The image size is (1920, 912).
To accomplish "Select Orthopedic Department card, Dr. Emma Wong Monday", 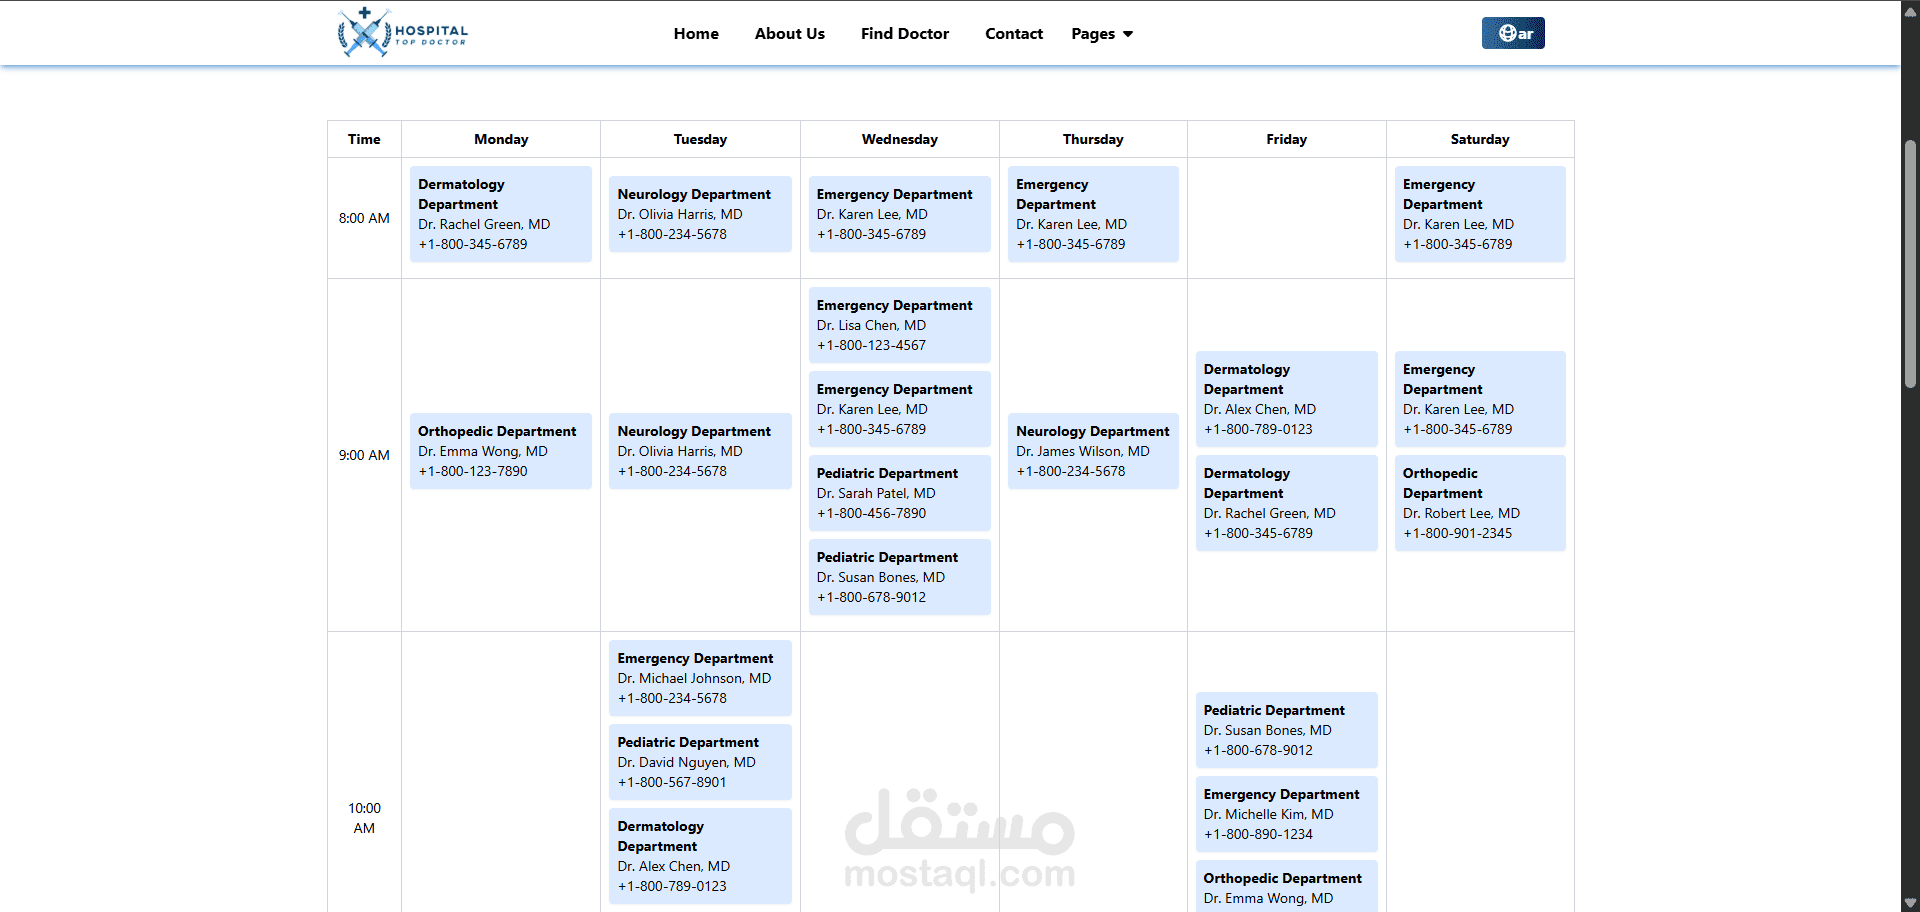I will click(x=501, y=451).
